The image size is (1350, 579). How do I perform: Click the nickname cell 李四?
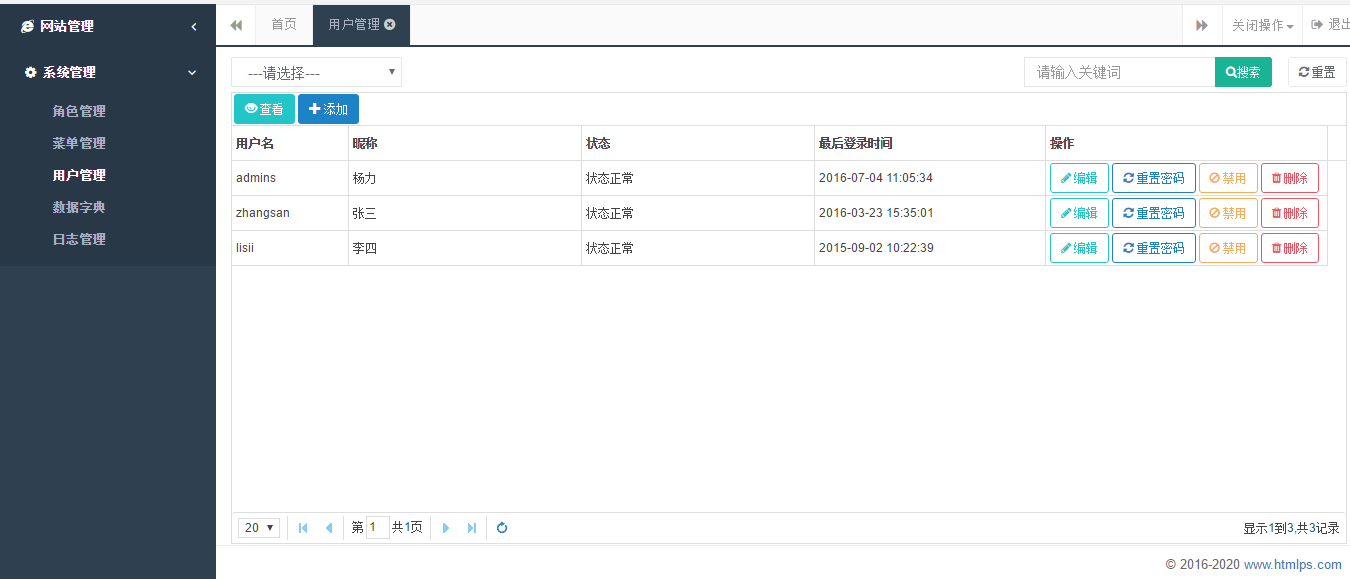[x=465, y=248]
